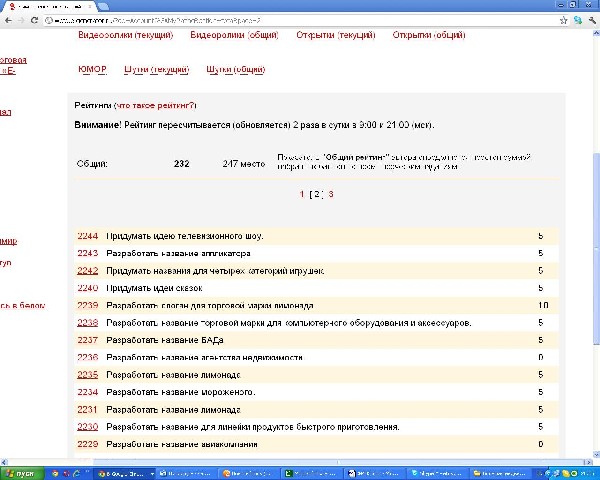This screenshot has width=600, height=480.
Task: Click text 'Разработать название мороженого.'
Action: pos(181,392)
